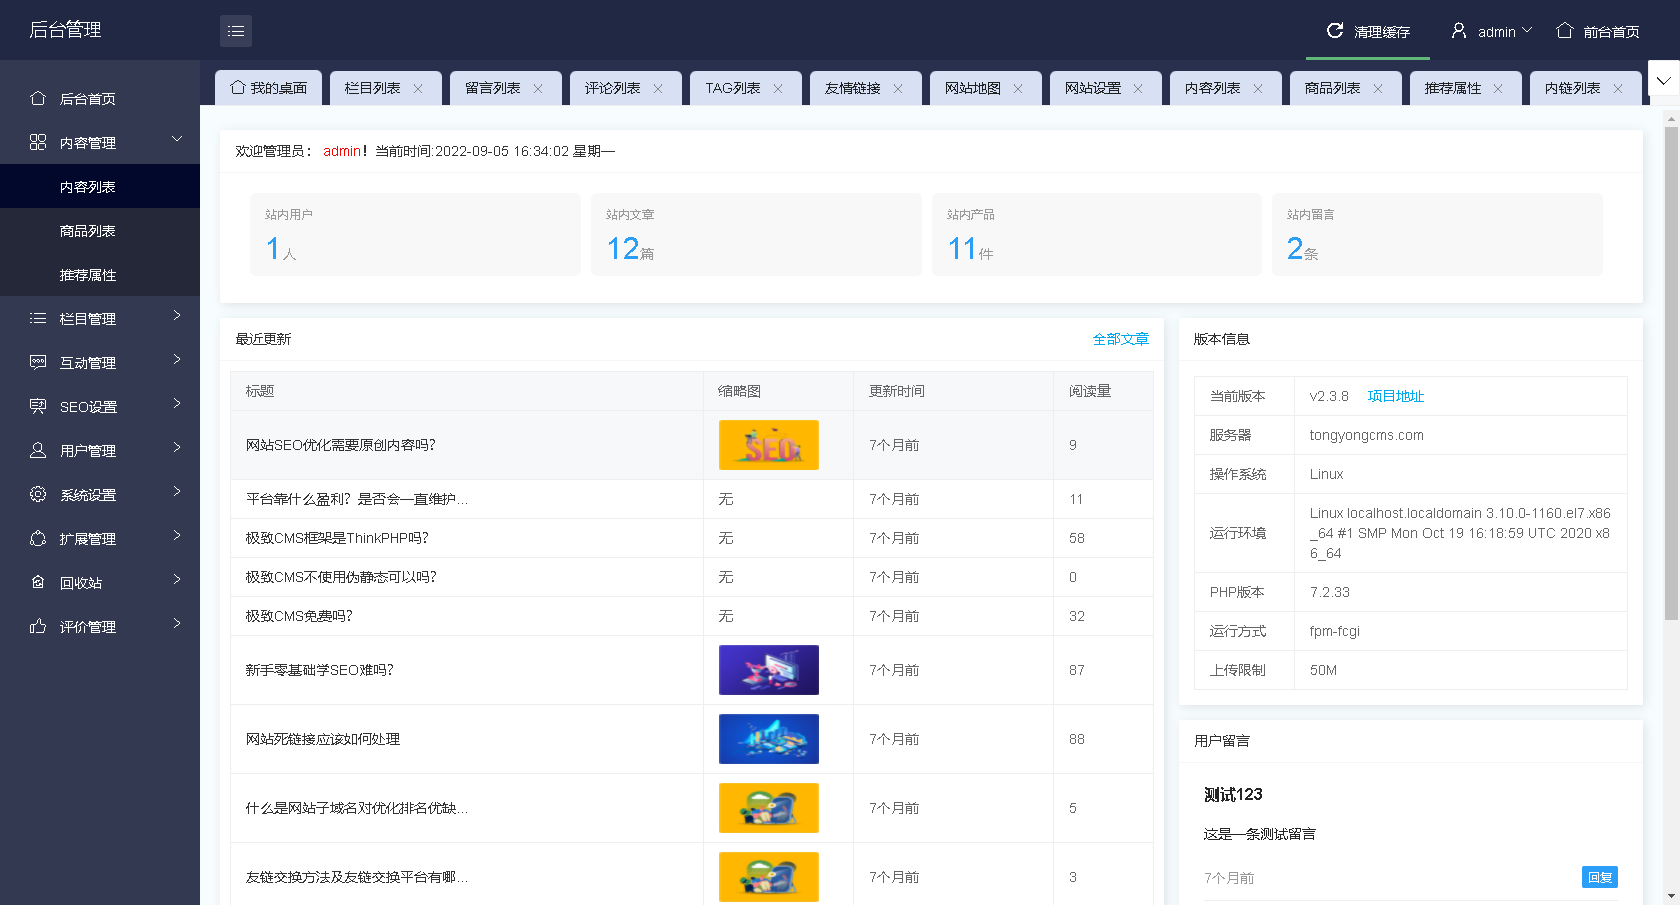Toggle the sidebar collapse hamburger icon

236,31
